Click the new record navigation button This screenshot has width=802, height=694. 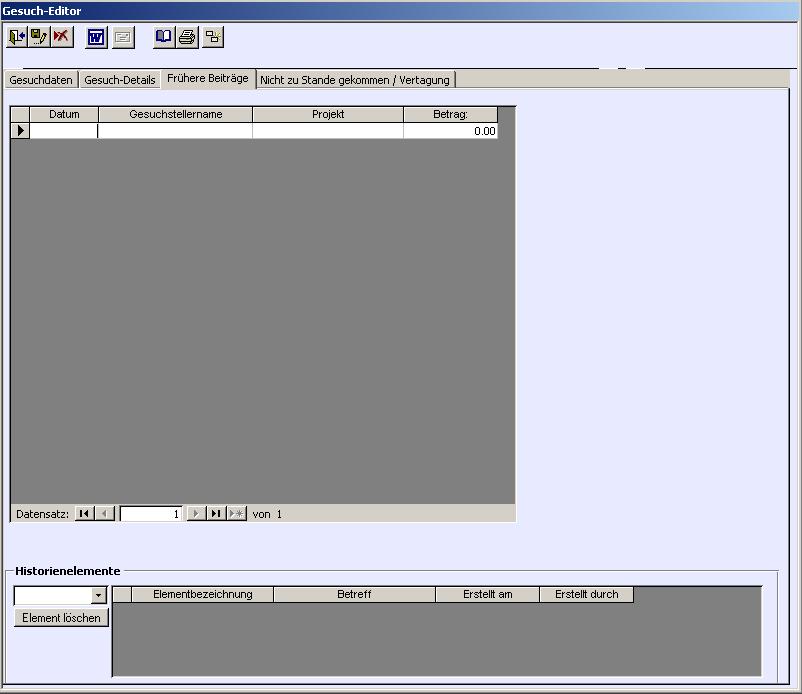click(236, 513)
